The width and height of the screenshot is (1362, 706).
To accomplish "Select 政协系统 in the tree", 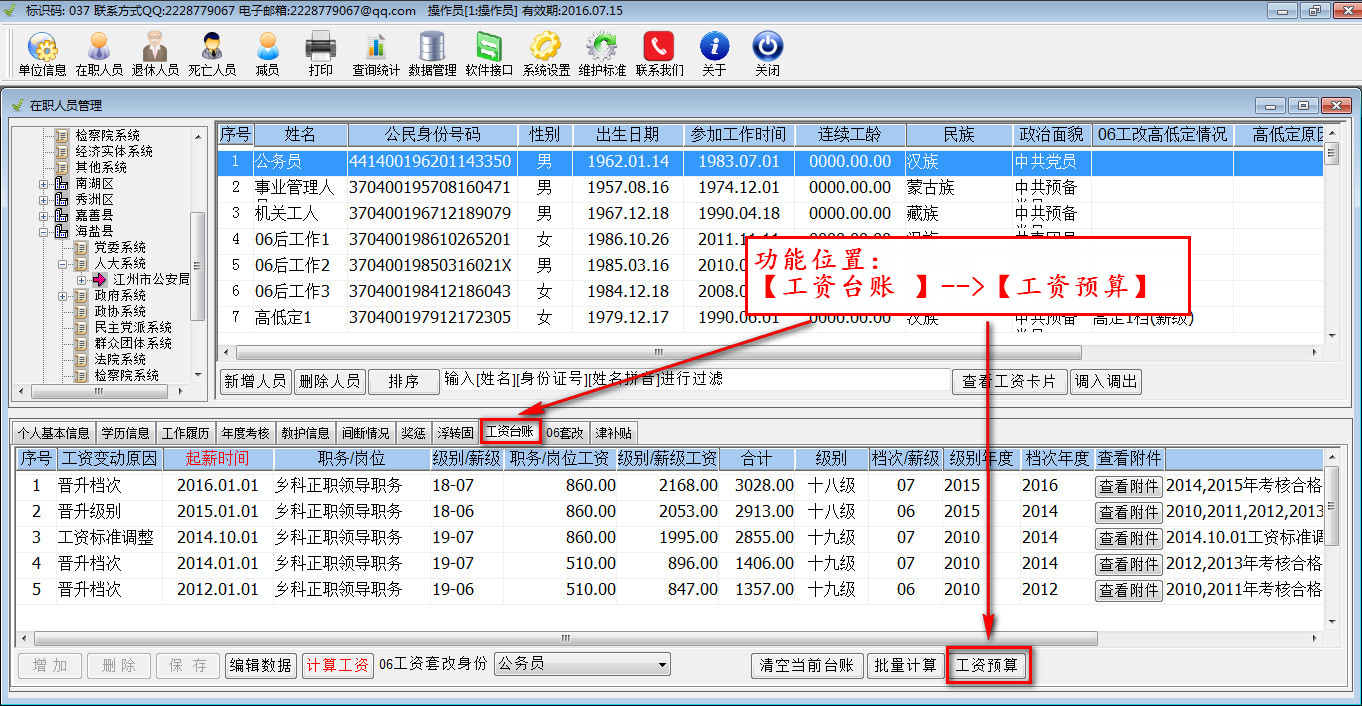I will point(120,312).
